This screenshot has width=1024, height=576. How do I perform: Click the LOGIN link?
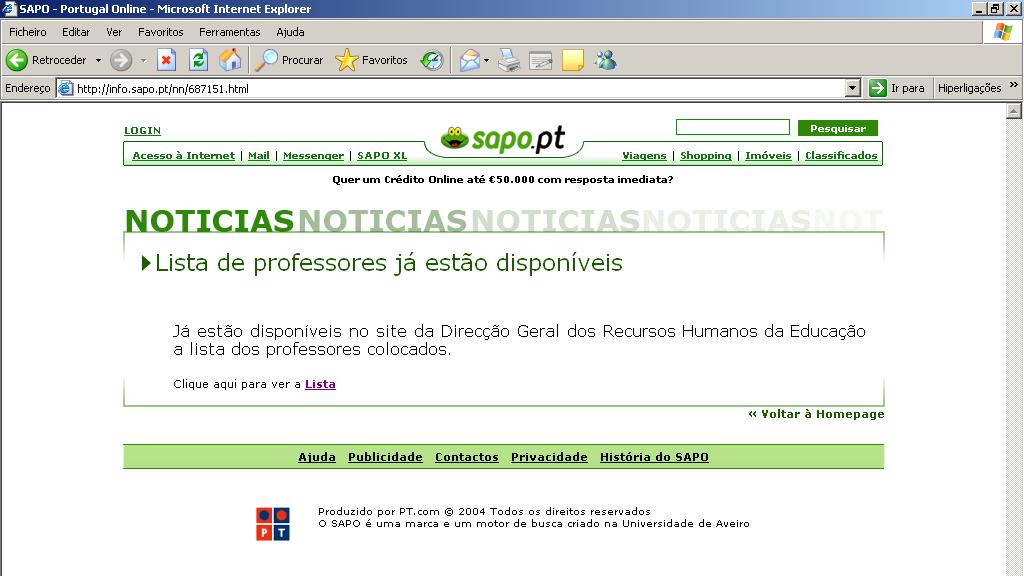coord(142,131)
